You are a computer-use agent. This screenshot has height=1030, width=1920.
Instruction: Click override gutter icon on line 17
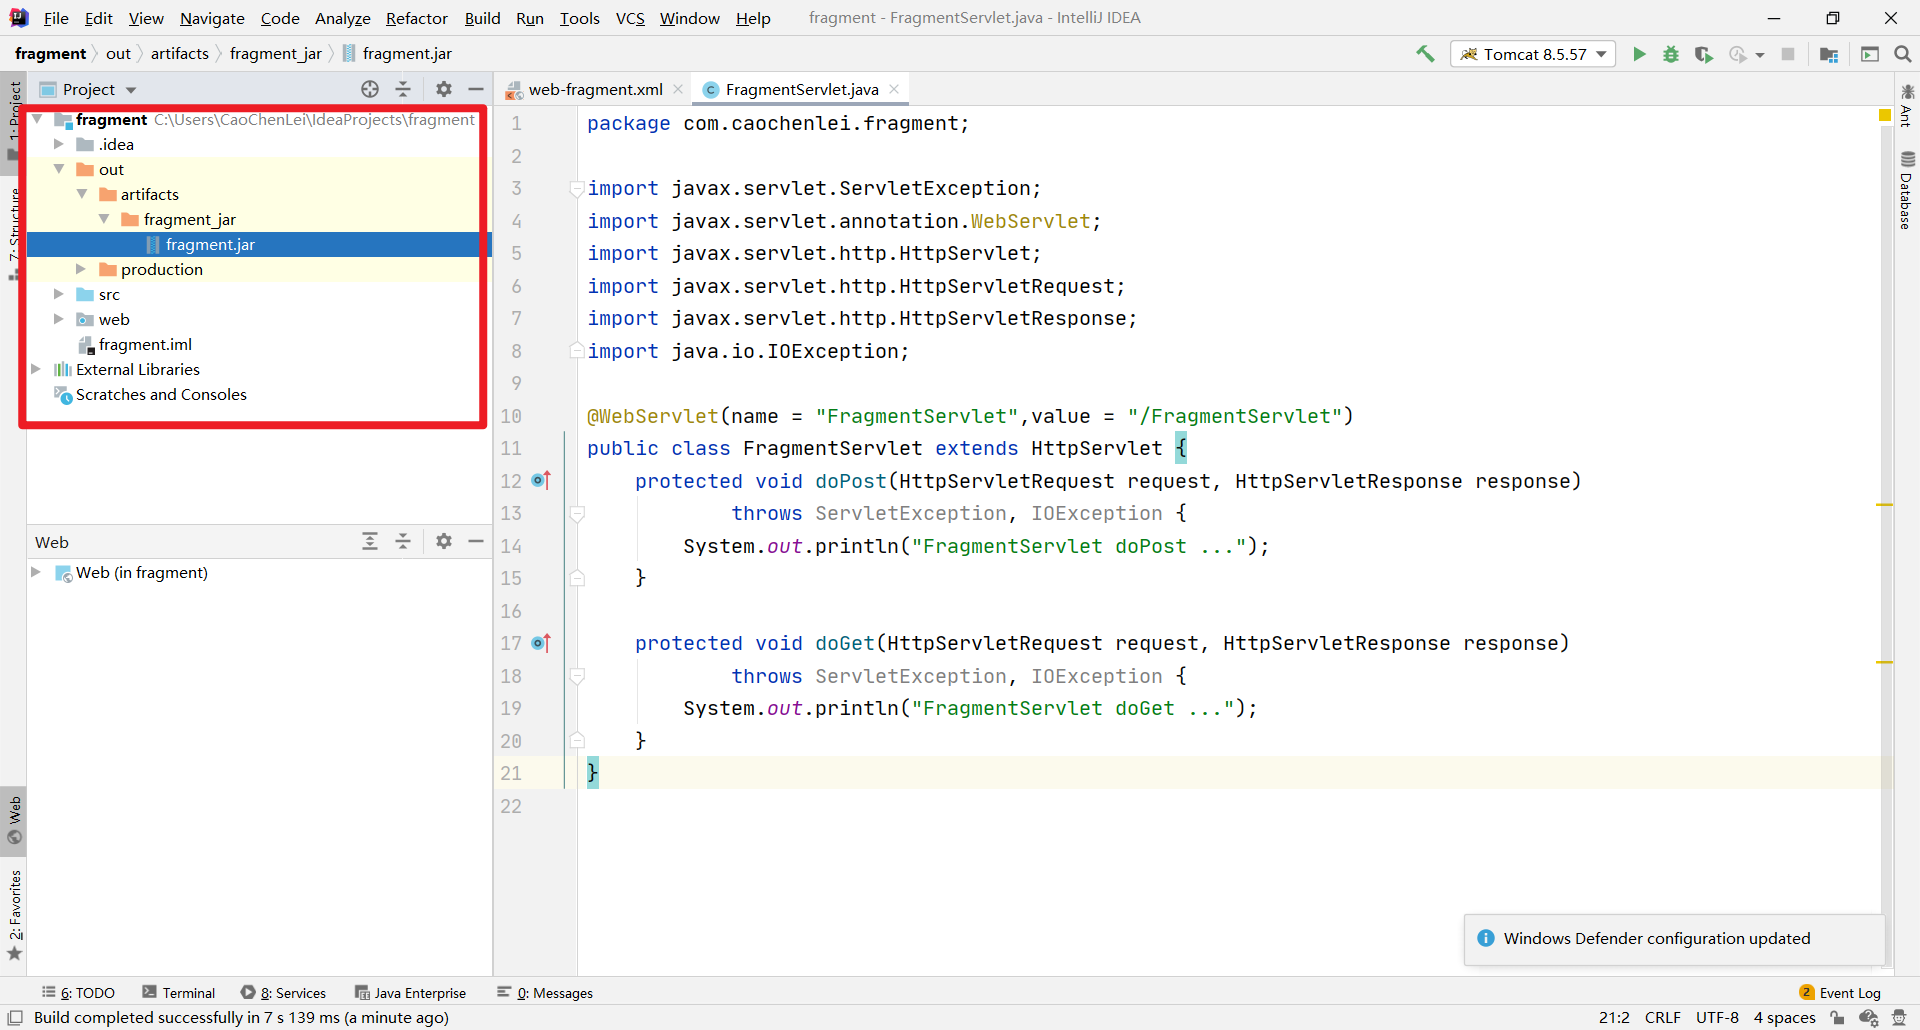[x=541, y=643]
